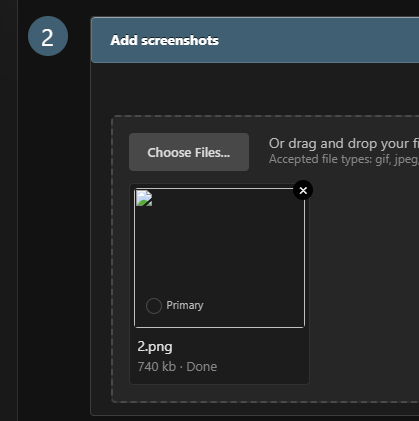Select the 2.png file name

[155, 347]
